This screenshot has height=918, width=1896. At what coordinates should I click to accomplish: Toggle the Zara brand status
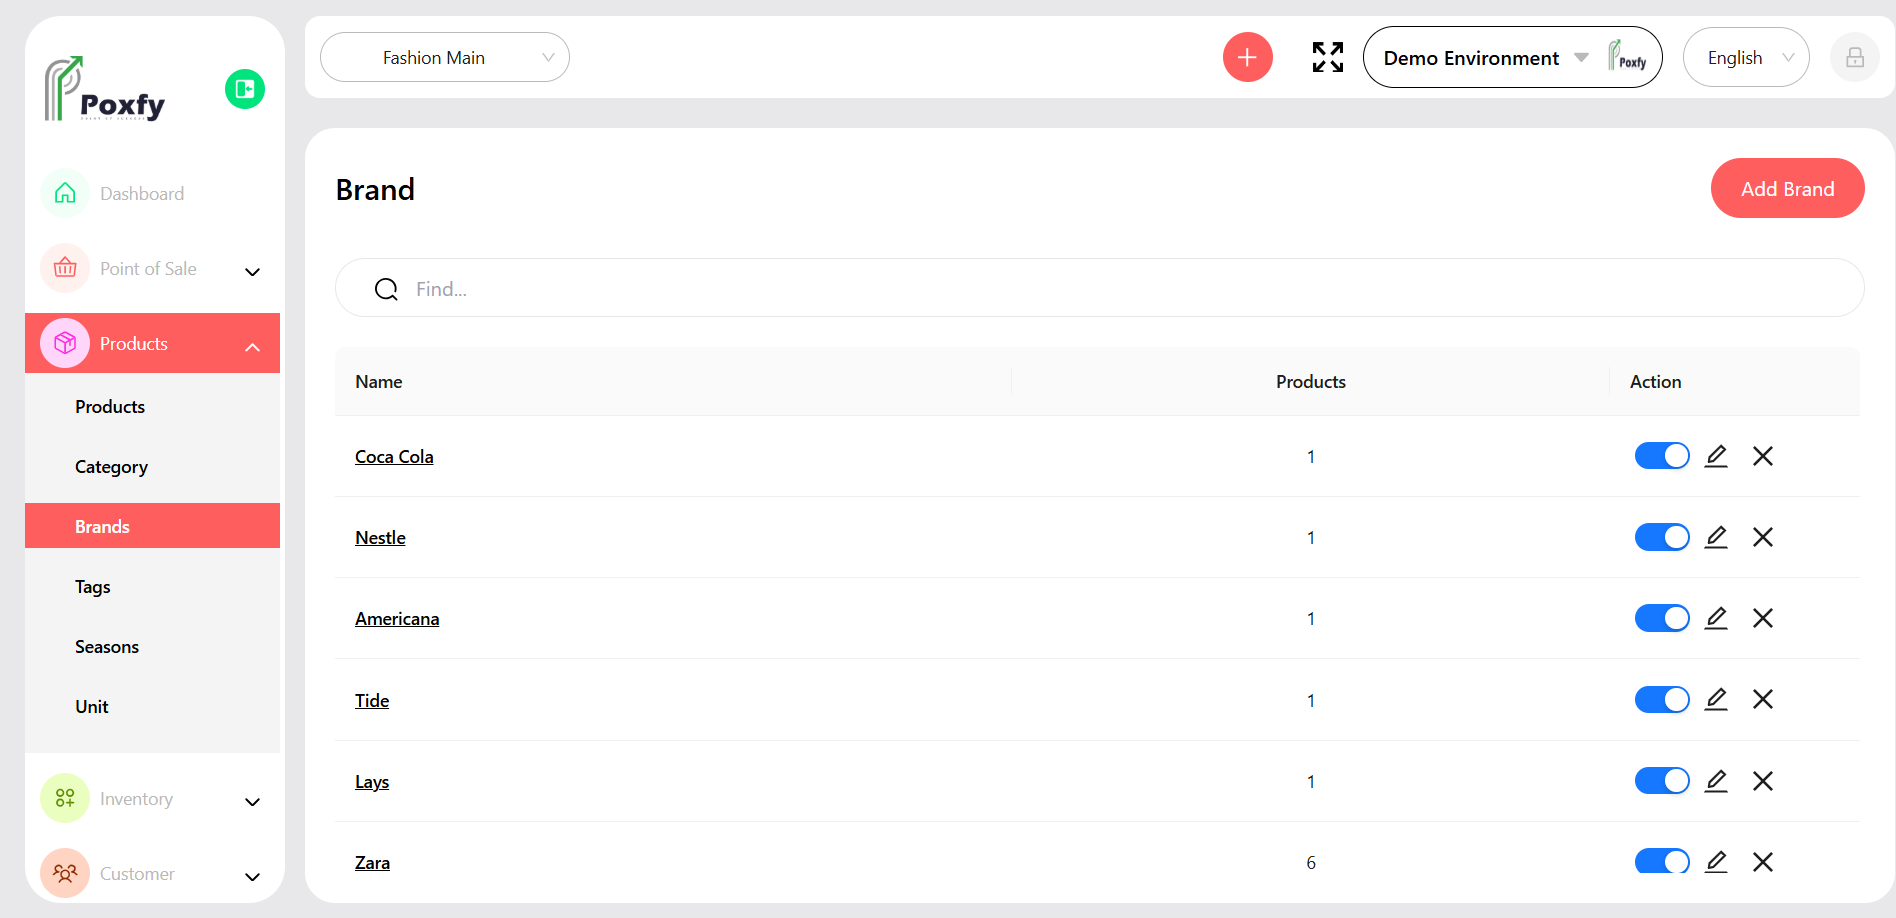click(1662, 861)
